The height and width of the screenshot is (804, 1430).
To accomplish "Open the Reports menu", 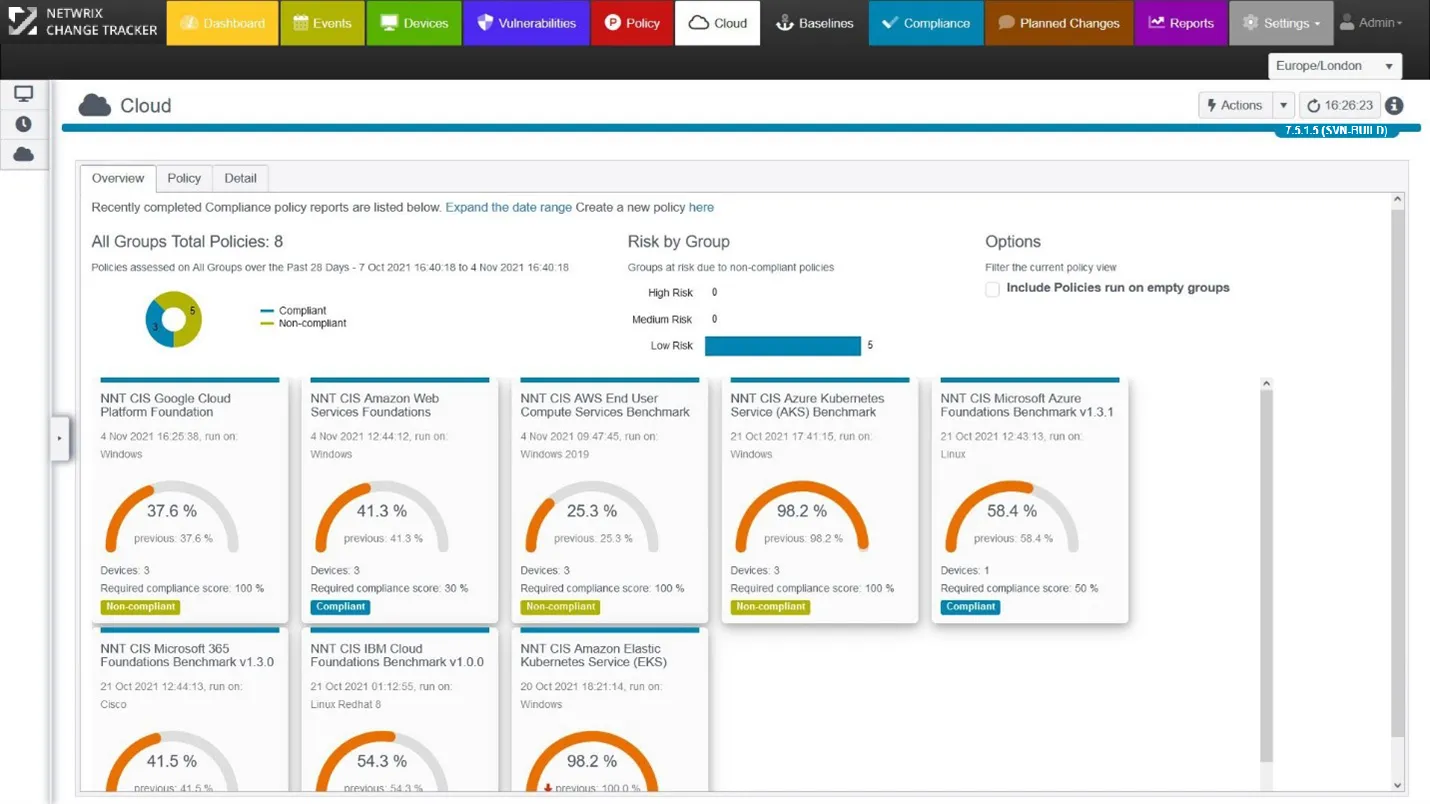I will 1180,23.
